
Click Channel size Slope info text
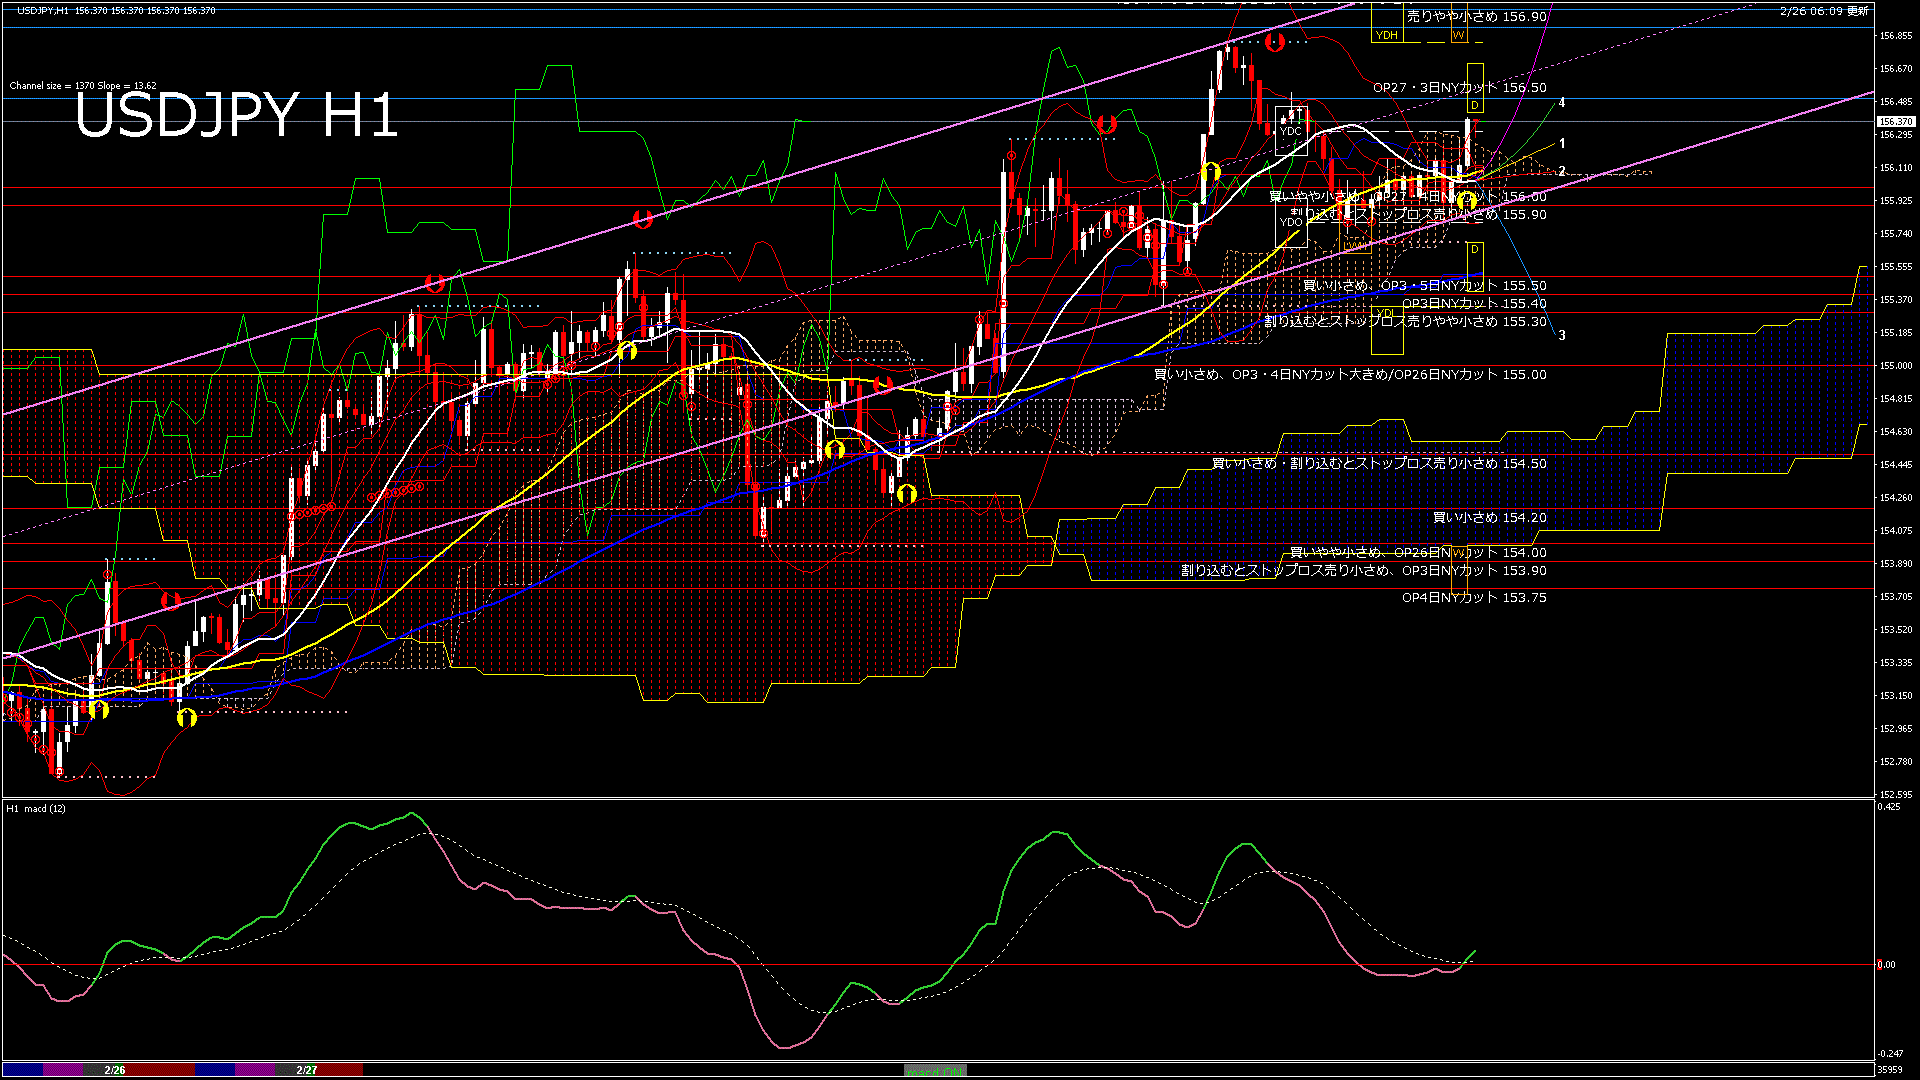pyautogui.click(x=83, y=86)
